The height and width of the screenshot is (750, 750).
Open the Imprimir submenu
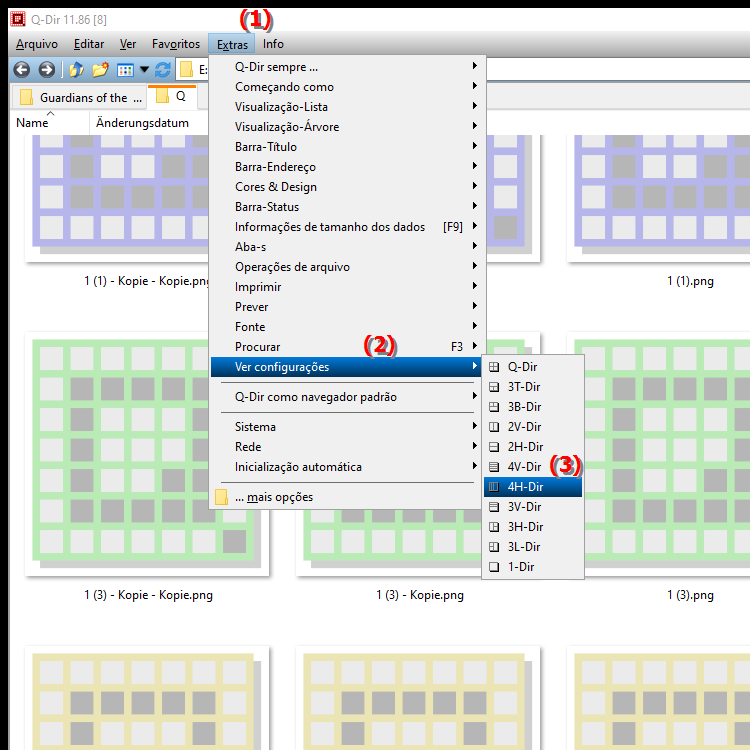pyautogui.click(x=346, y=287)
